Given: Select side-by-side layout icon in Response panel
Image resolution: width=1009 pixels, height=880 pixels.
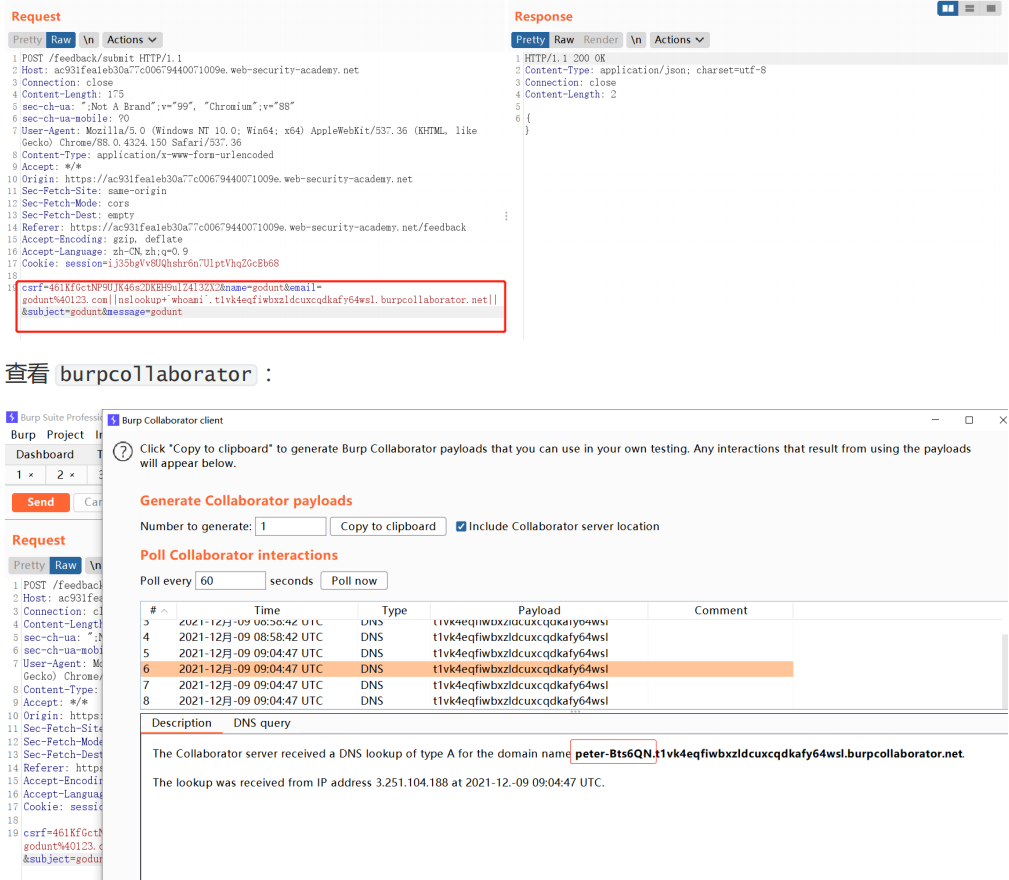Looking at the screenshot, I should pos(947,8).
